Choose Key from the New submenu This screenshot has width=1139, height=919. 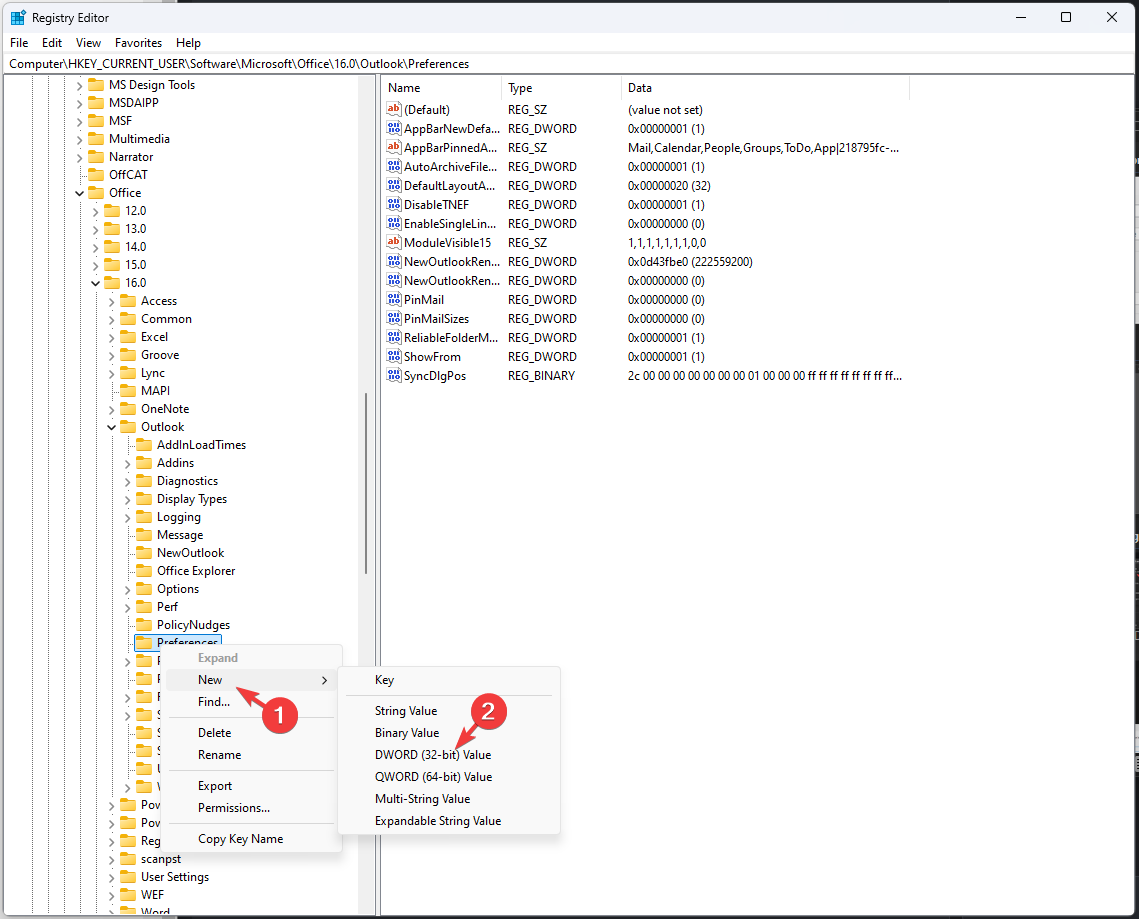[384, 680]
